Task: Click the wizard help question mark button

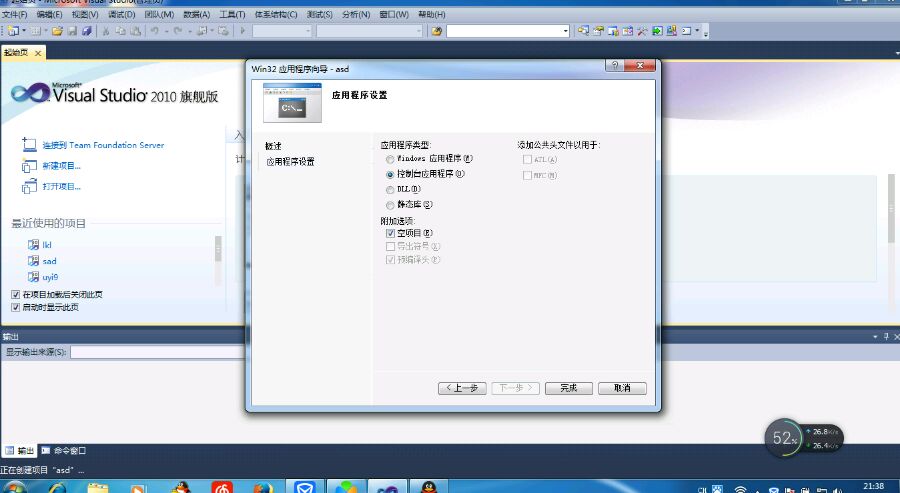Action: [615, 65]
